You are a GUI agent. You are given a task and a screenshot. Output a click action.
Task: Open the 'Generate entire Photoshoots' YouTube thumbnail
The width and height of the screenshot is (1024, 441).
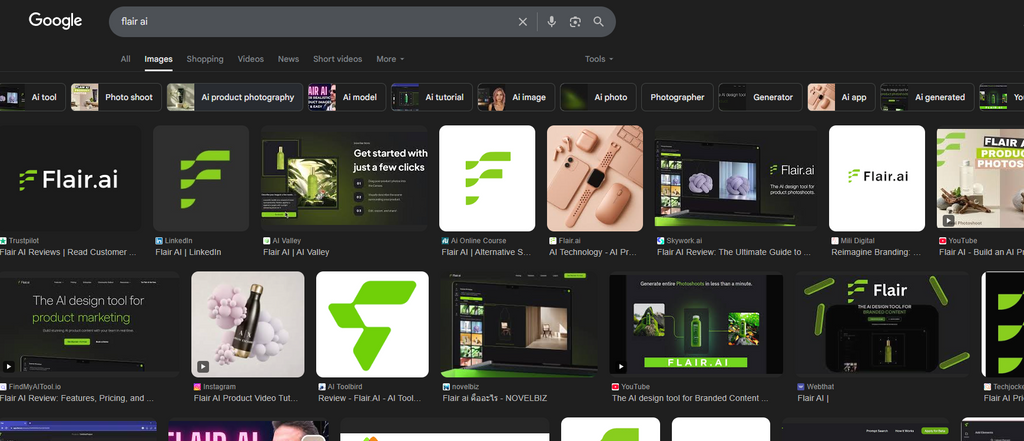click(x=696, y=324)
